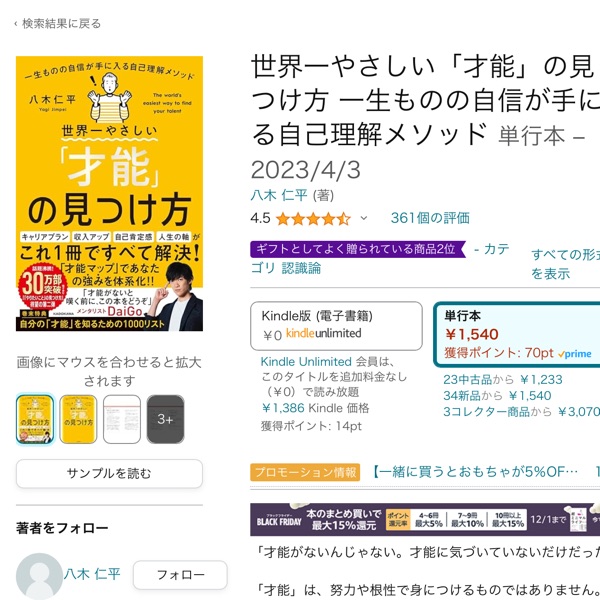Select the second yellow cover thumbnail
The height and width of the screenshot is (600, 600).
coord(78,419)
